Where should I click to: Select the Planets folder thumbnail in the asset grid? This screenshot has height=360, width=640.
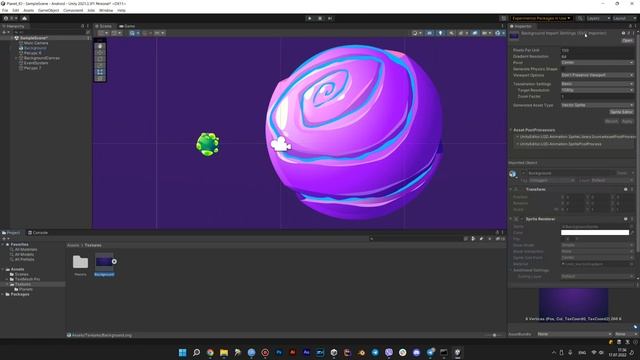click(80, 262)
